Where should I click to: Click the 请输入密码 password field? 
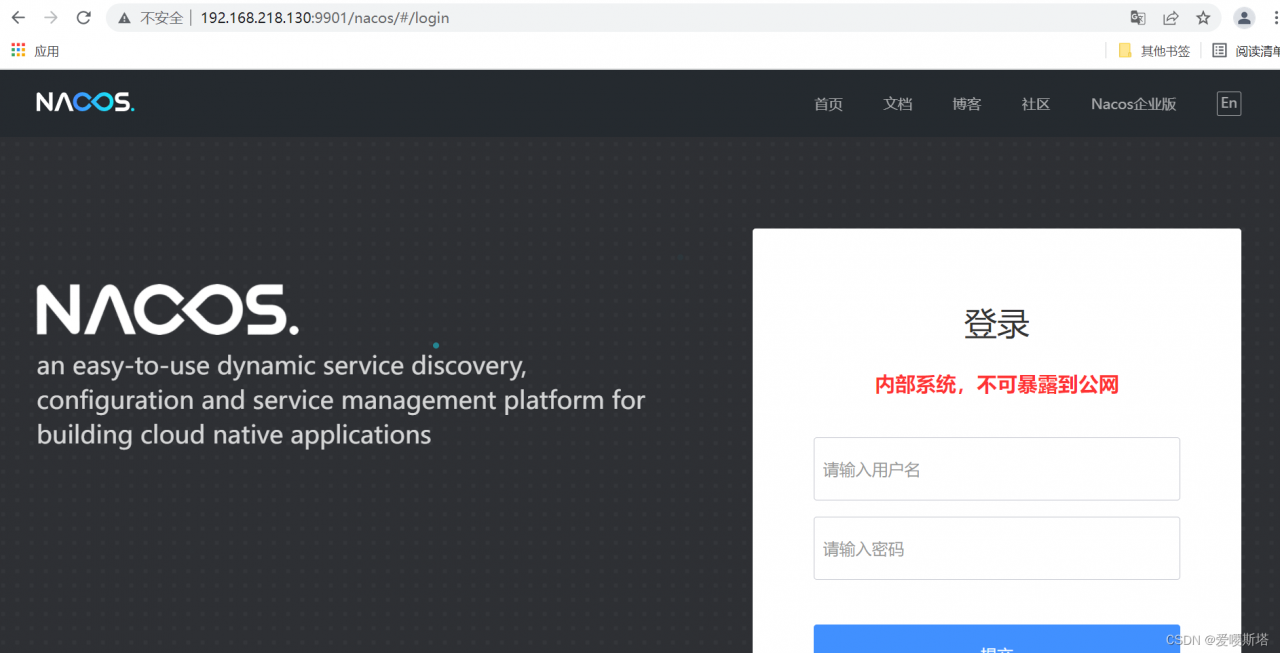(996, 548)
